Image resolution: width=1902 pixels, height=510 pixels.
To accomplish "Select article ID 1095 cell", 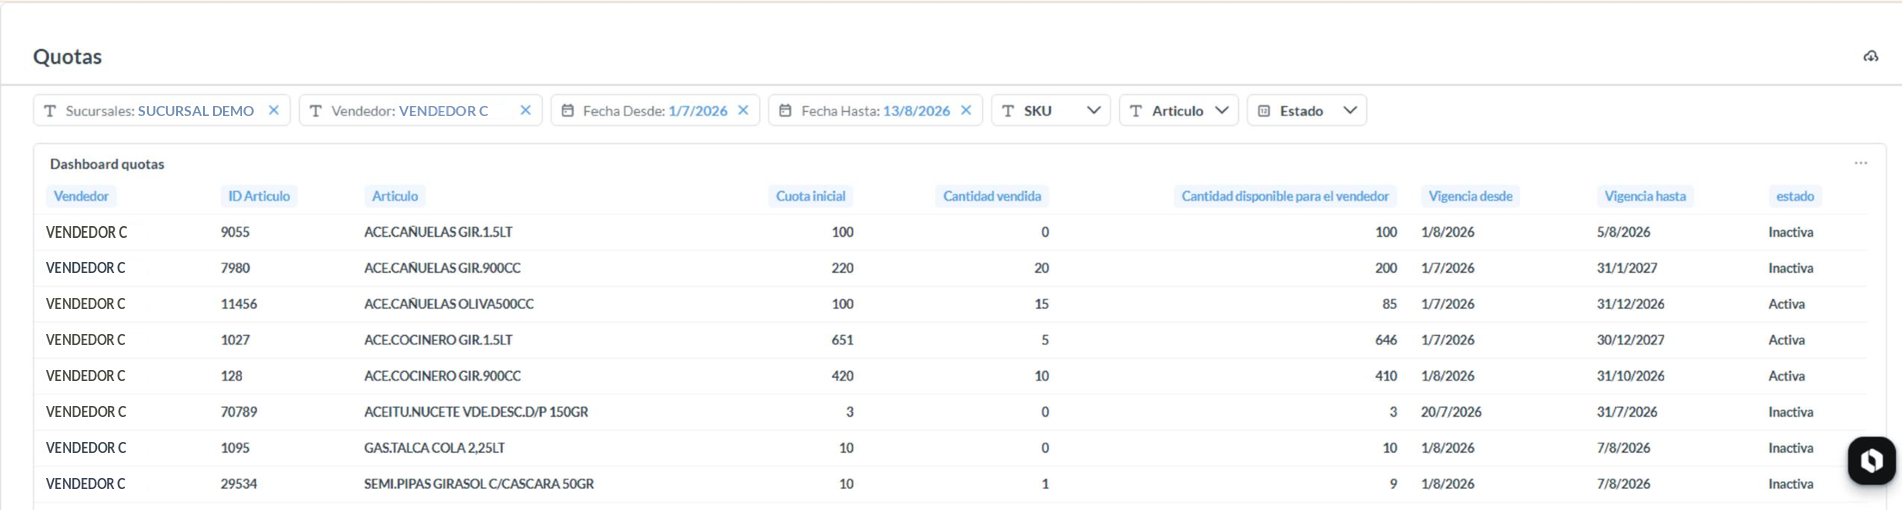I will tap(235, 448).
